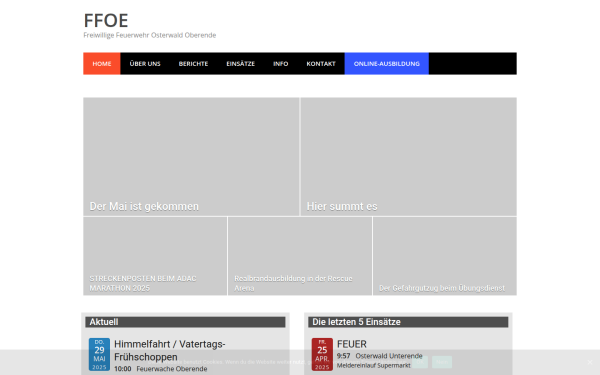Open the 'Himmelfahrt / Vatertags-Frühschoppen' event

pyautogui.click(x=170, y=351)
